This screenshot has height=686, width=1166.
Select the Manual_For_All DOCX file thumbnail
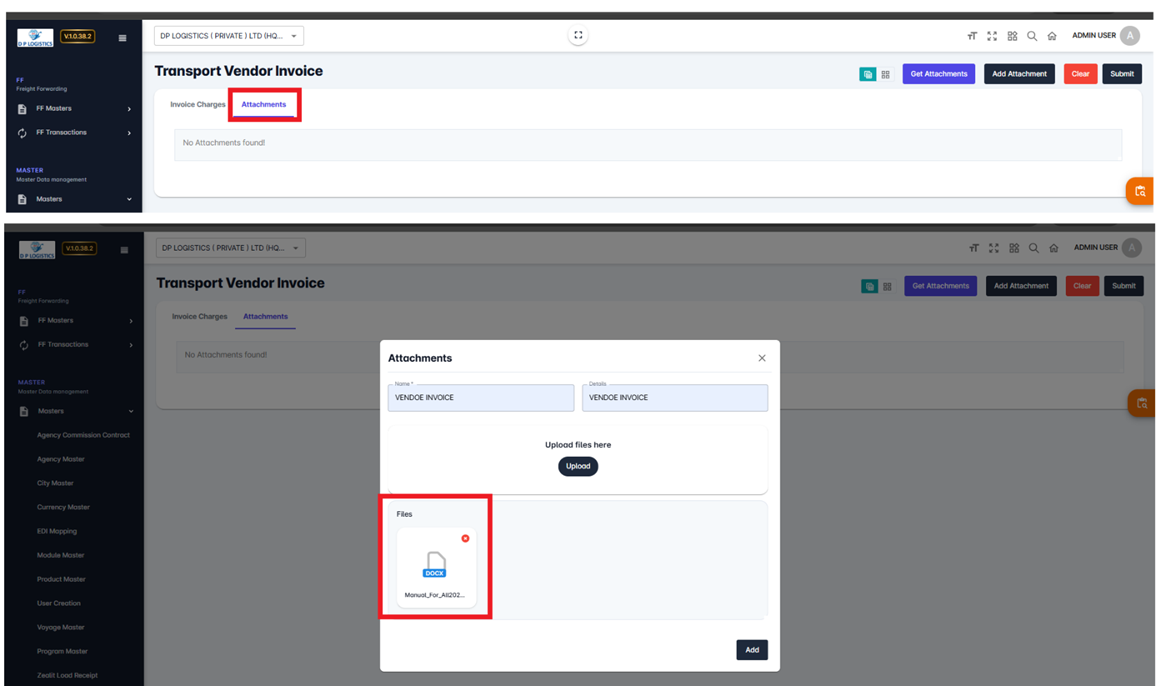pos(435,568)
